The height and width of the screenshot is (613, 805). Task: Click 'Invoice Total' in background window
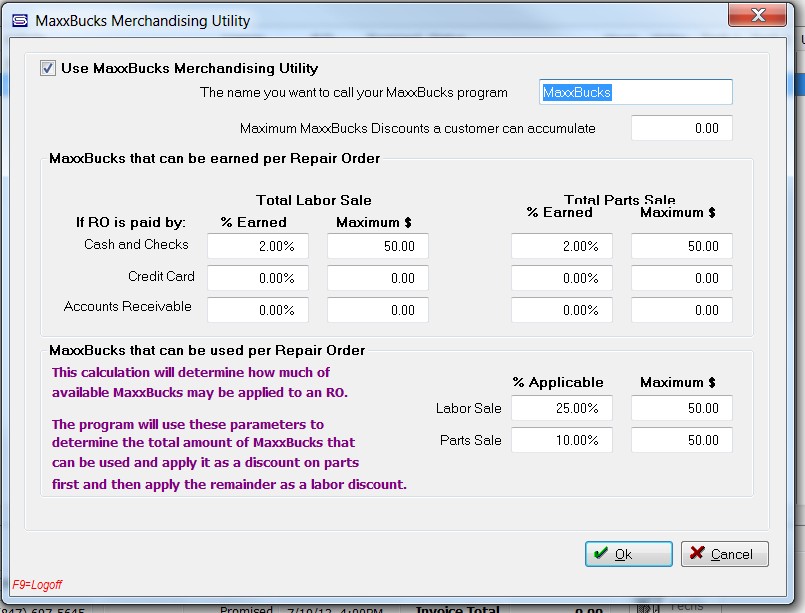tap(457, 609)
